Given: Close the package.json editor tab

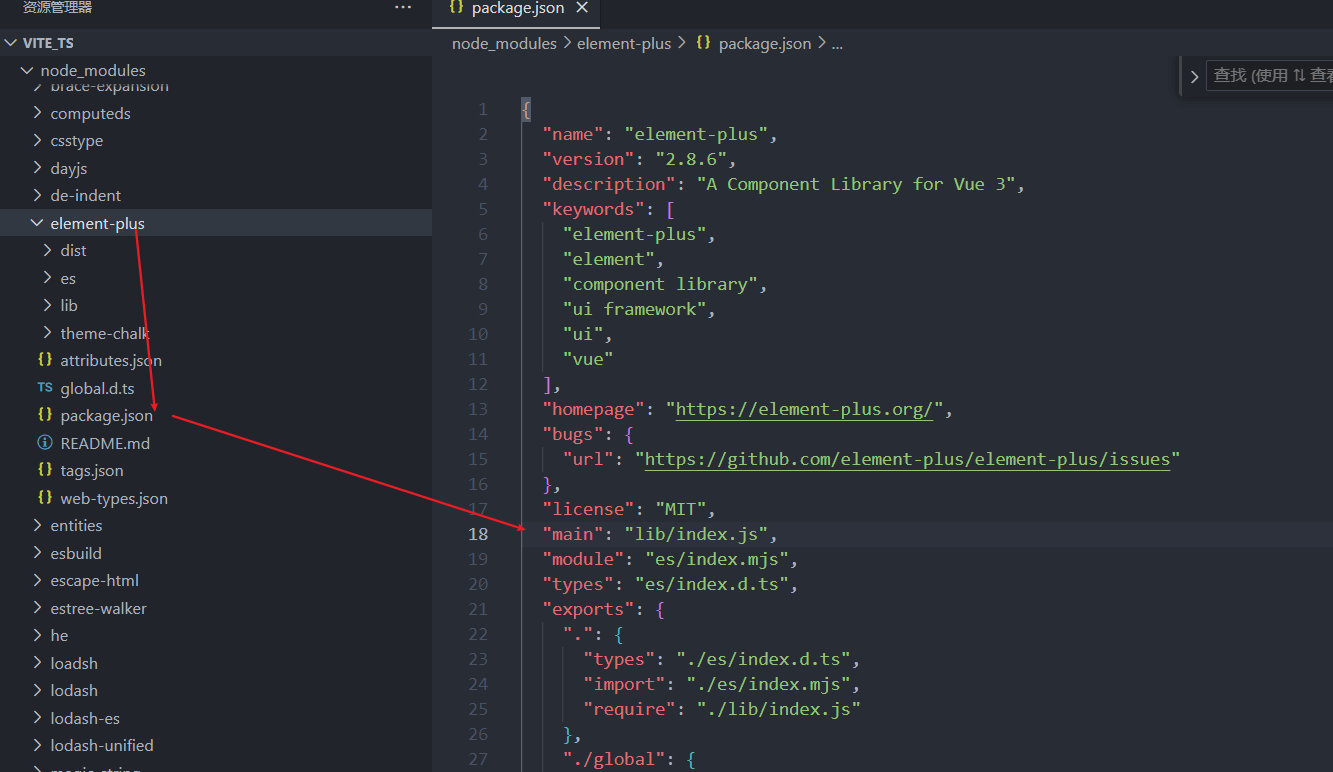Looking at the screenshot, I should 581,8.
